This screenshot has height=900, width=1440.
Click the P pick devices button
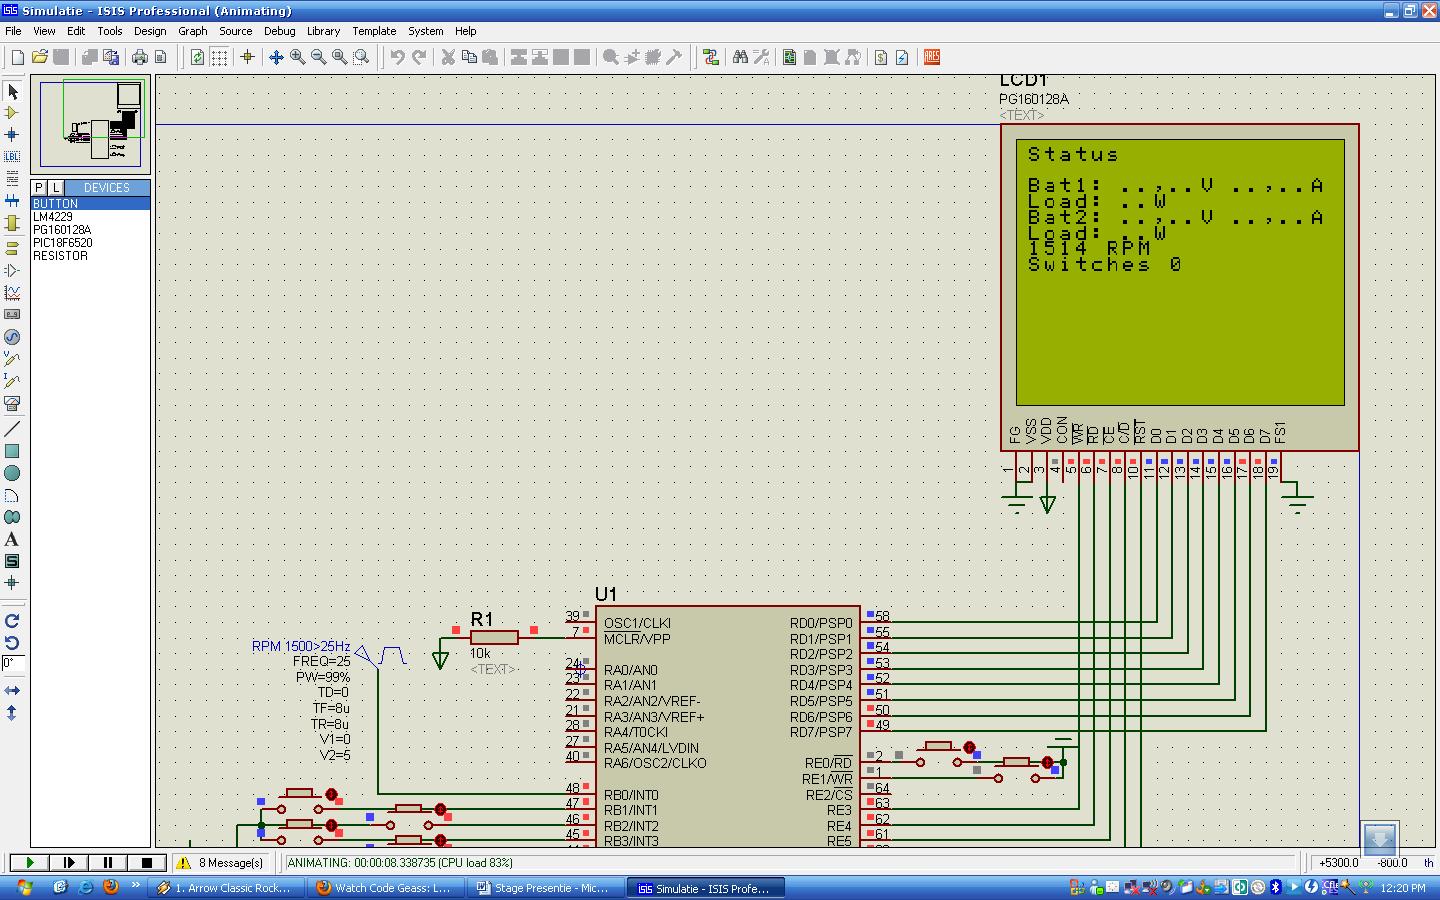coord(39,187)
